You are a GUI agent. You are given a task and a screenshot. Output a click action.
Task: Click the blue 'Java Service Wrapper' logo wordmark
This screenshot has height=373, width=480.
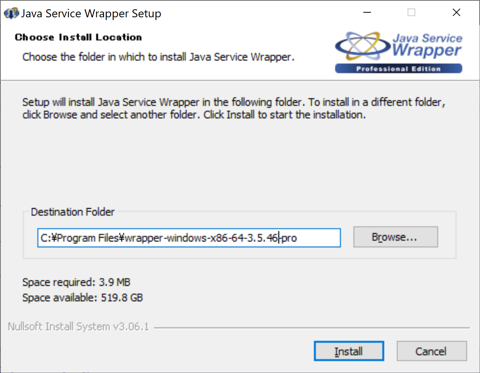pos(427,45)
